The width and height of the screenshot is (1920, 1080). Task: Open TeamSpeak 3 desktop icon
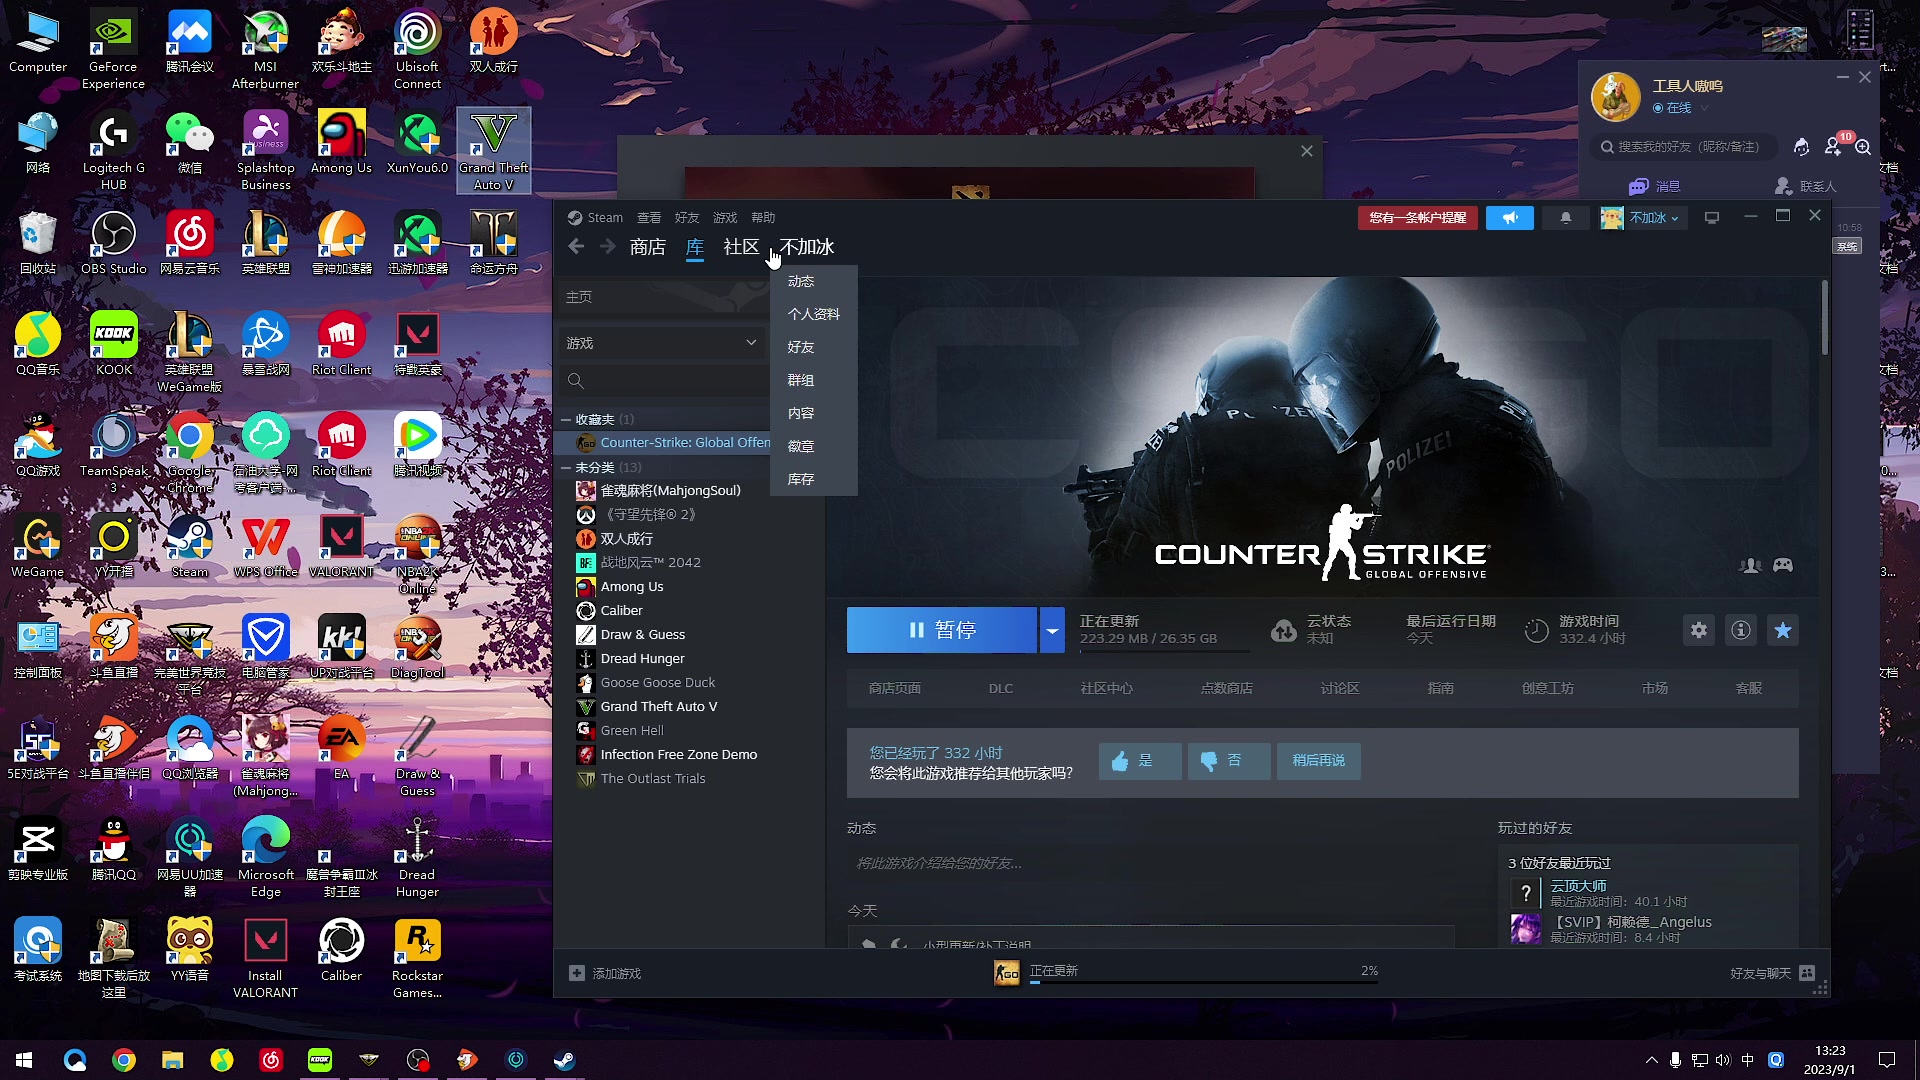pos(114,452)
